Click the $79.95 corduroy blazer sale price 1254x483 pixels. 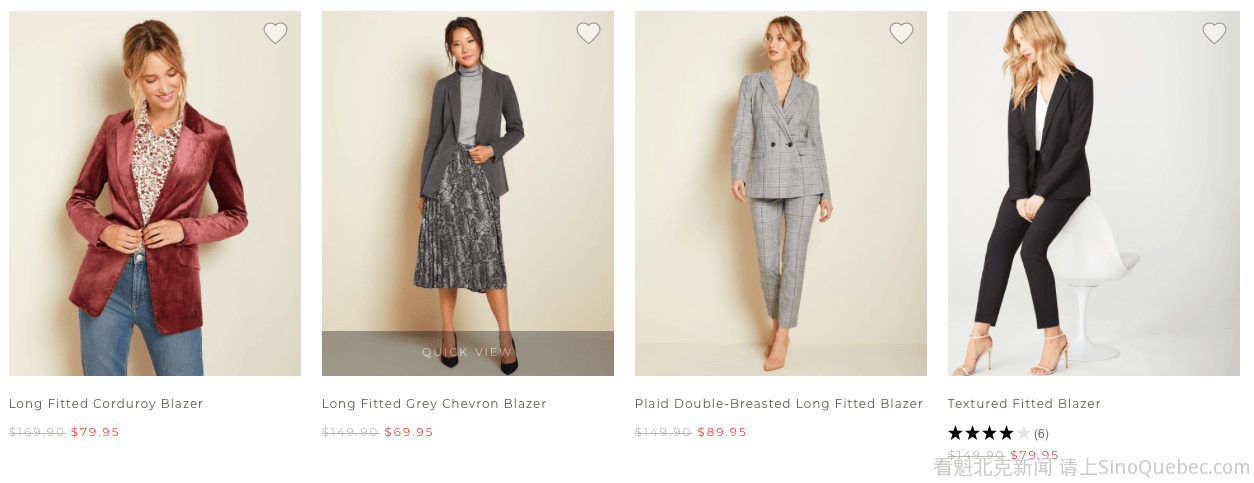[95, 432]
